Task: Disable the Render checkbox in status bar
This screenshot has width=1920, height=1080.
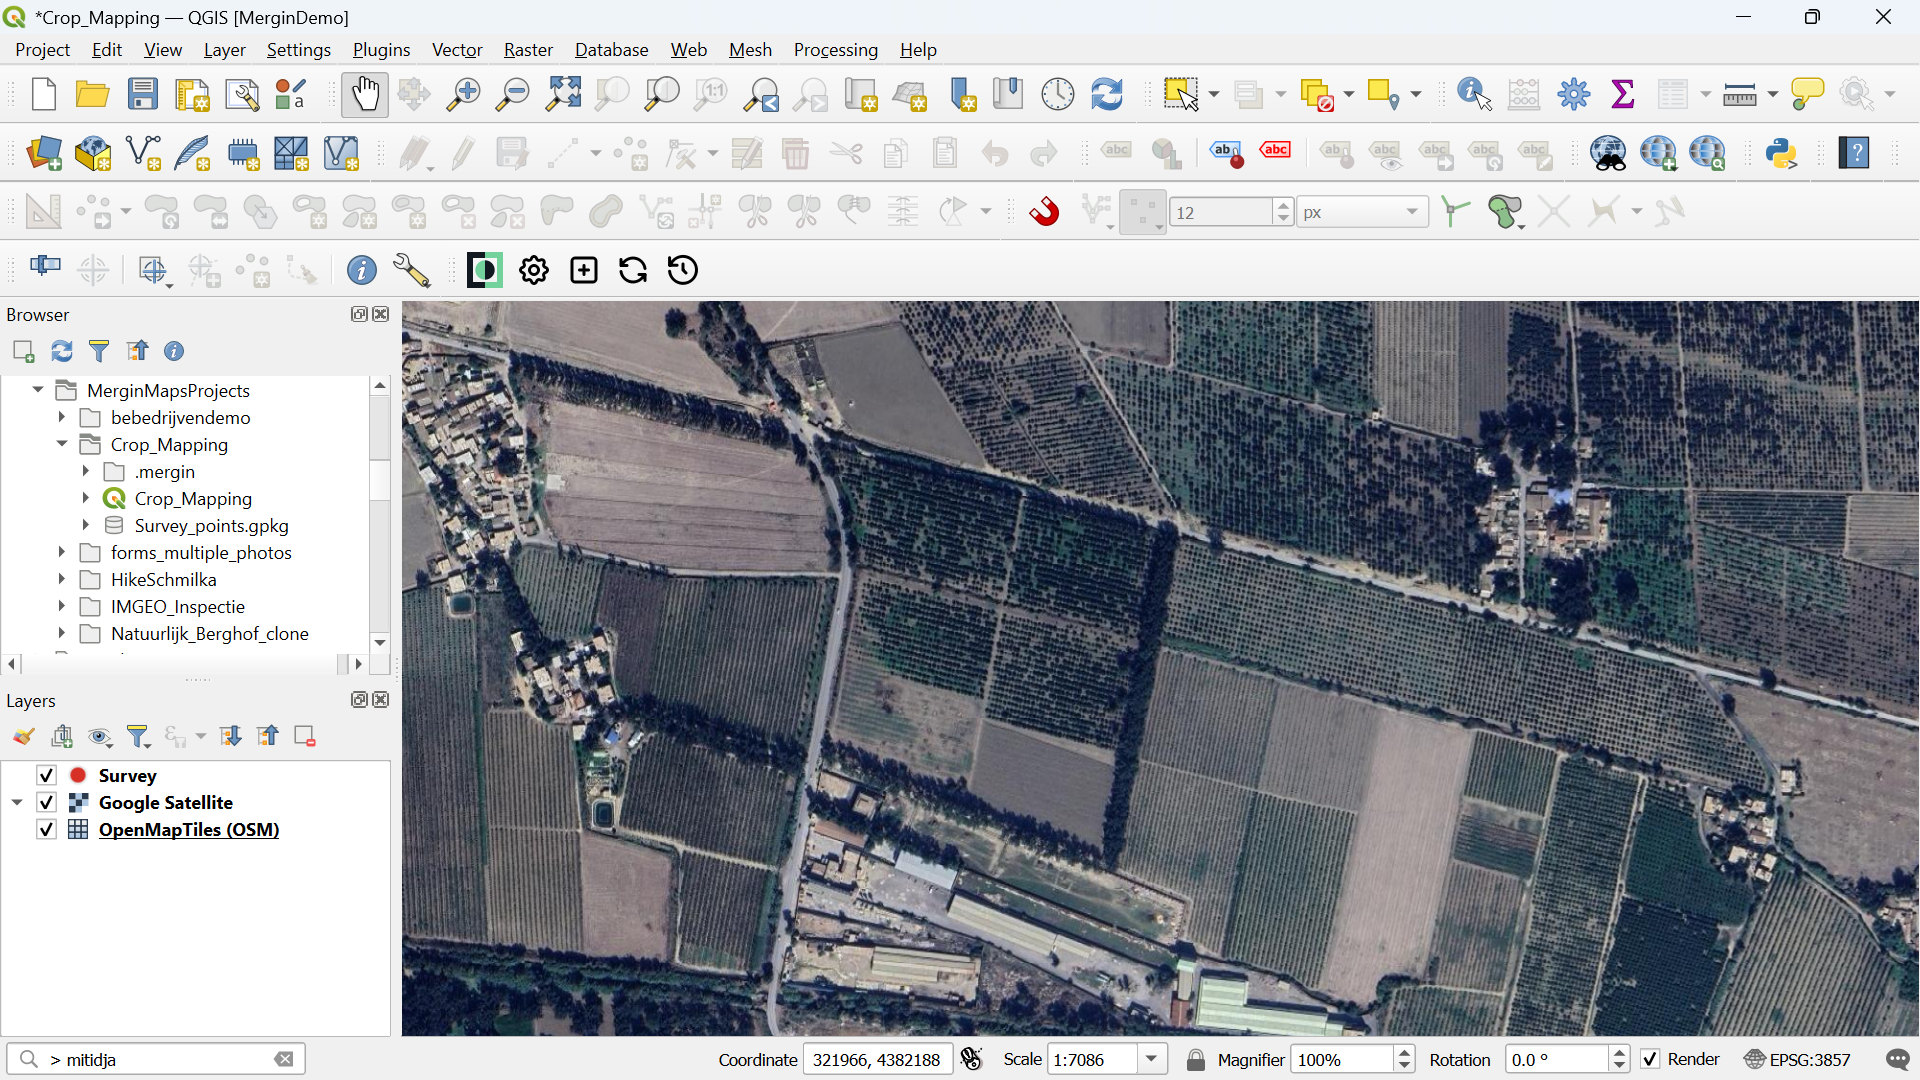Action: (1650, 1059)
